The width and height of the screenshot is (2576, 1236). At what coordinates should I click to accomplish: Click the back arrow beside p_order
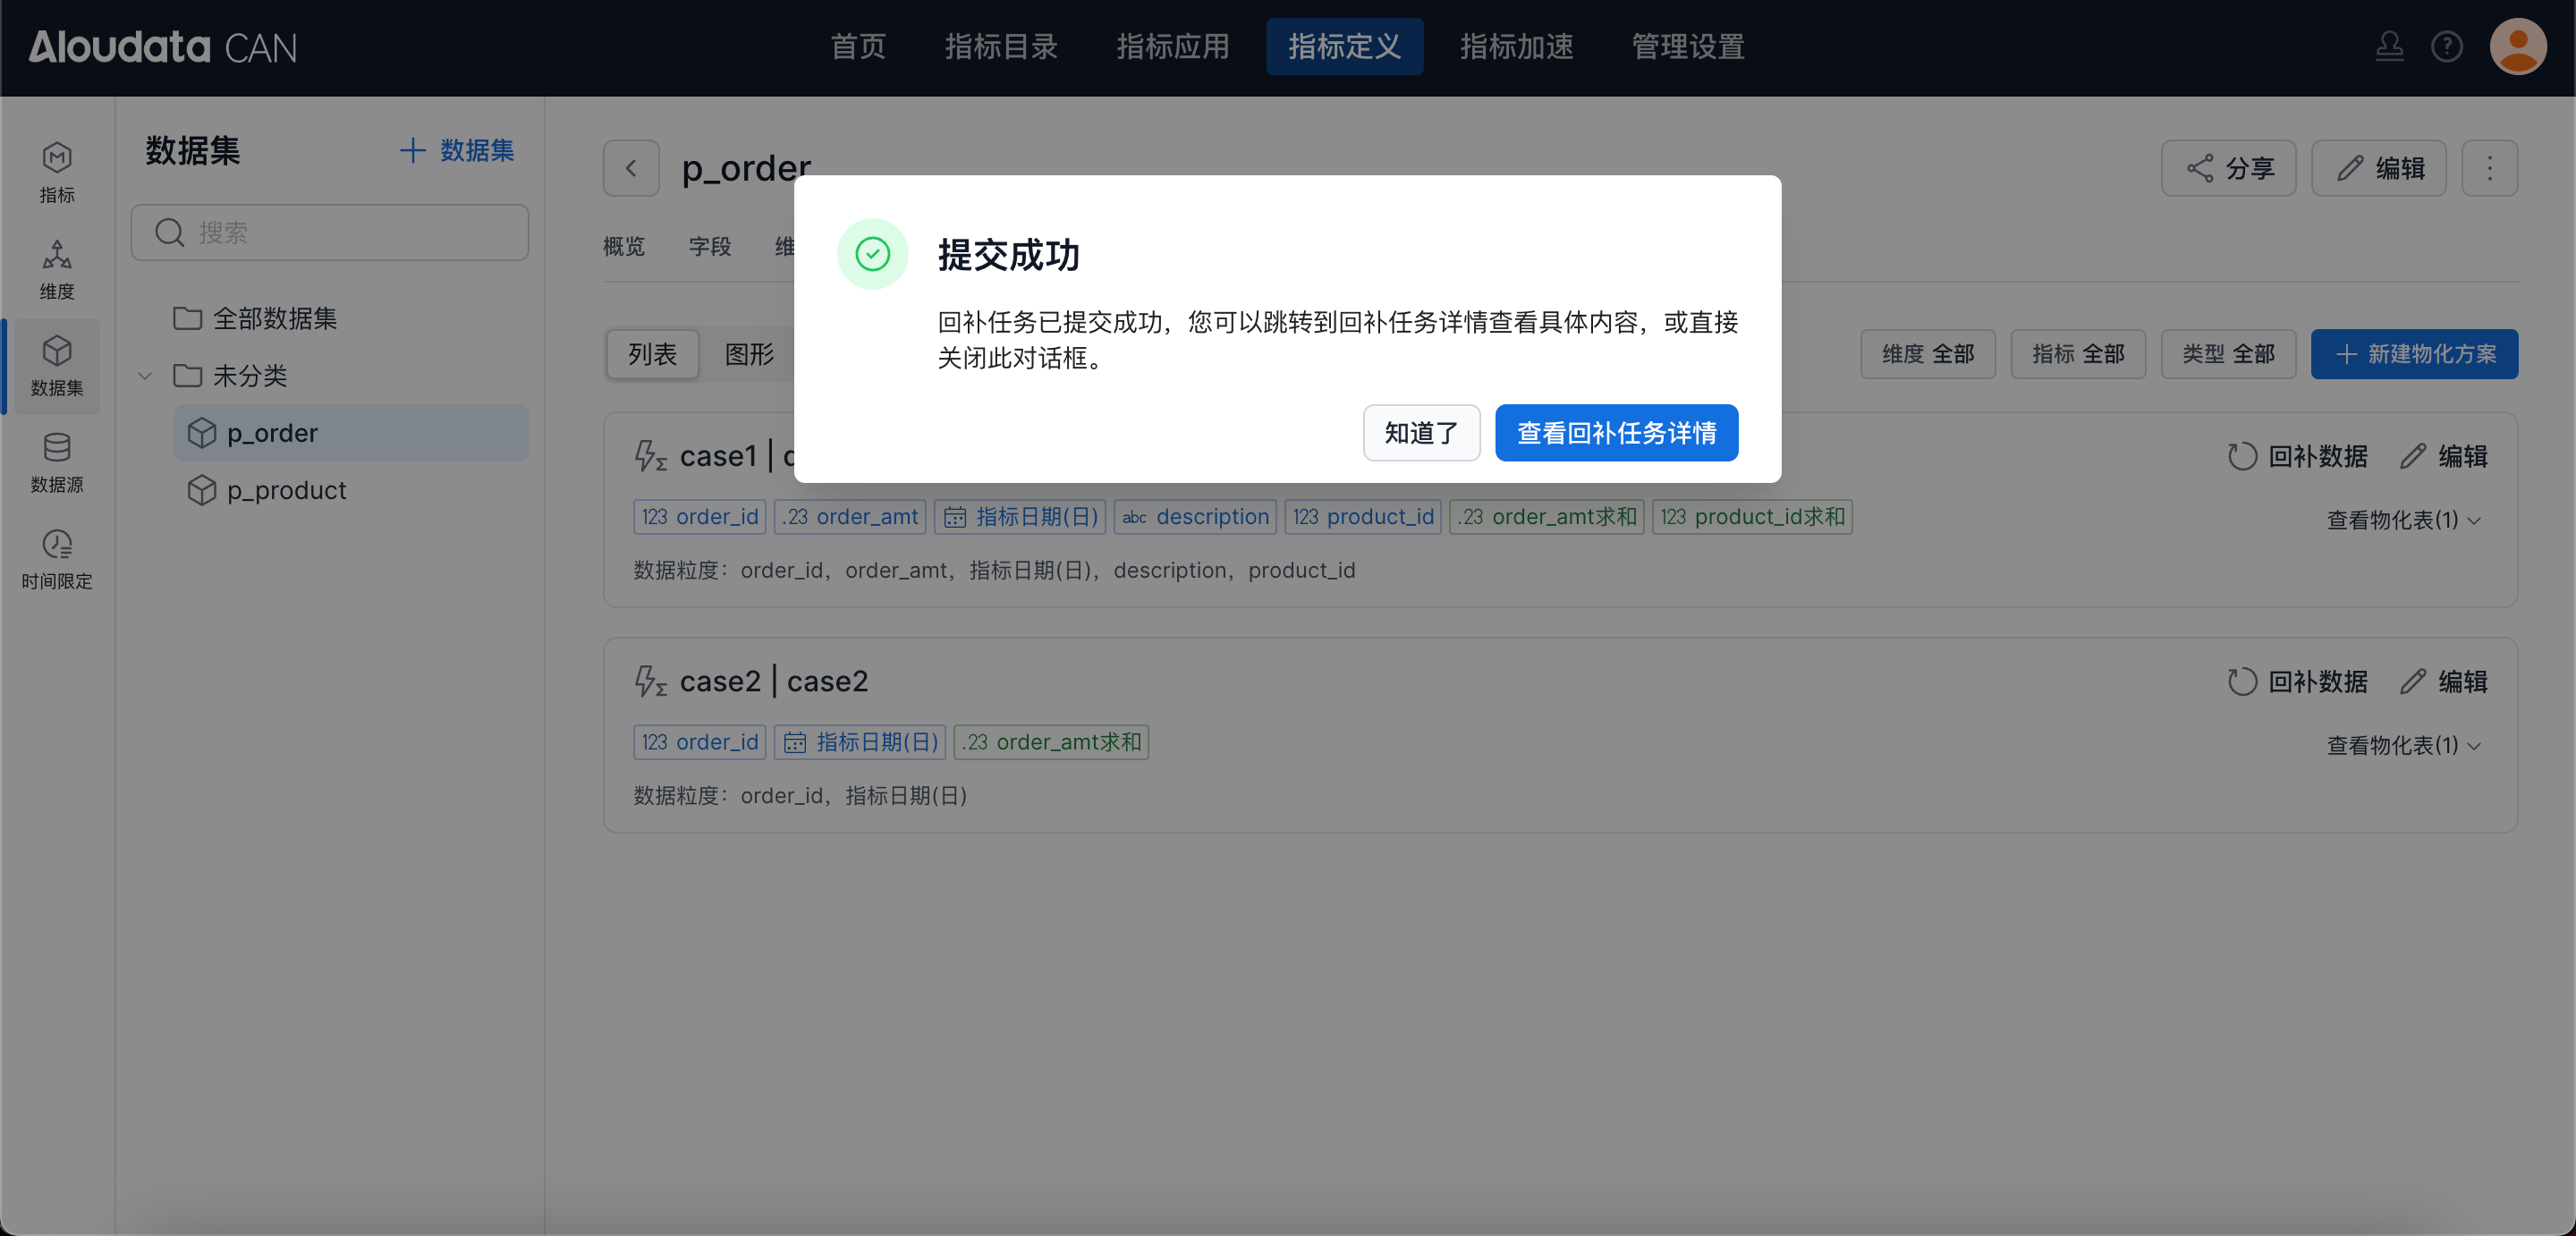pyautogui.click(x=631, y=168)
